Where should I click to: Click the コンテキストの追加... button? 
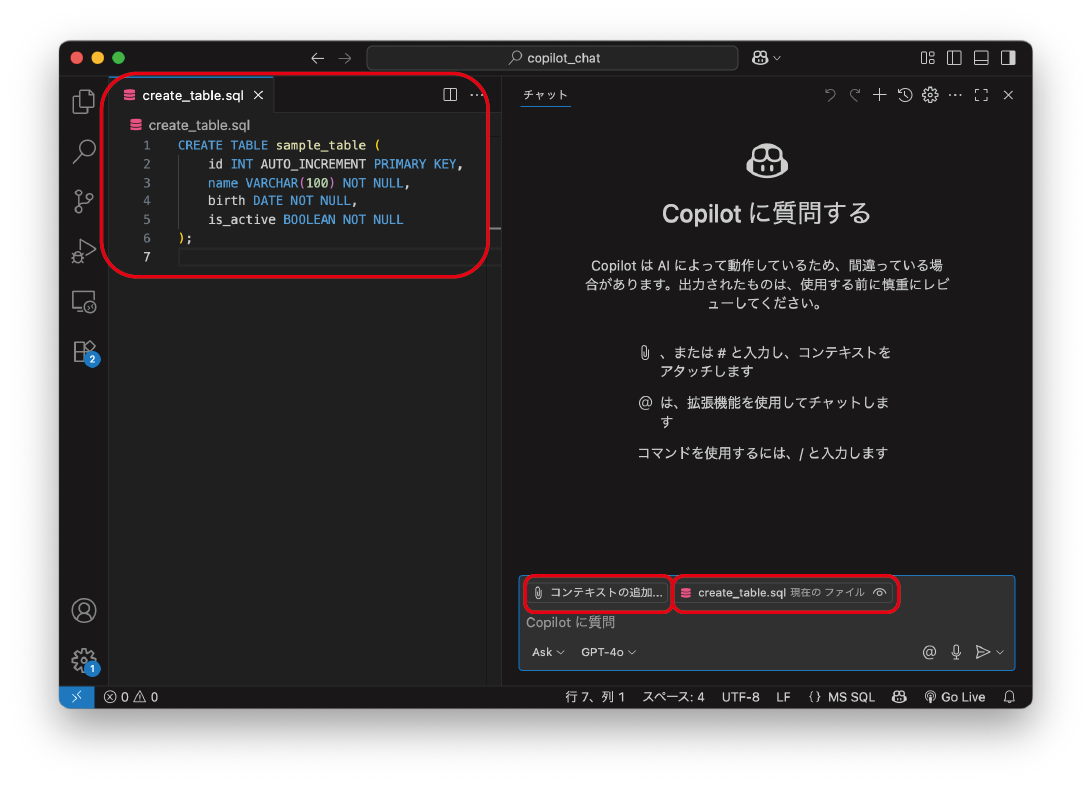click(598, 593)
